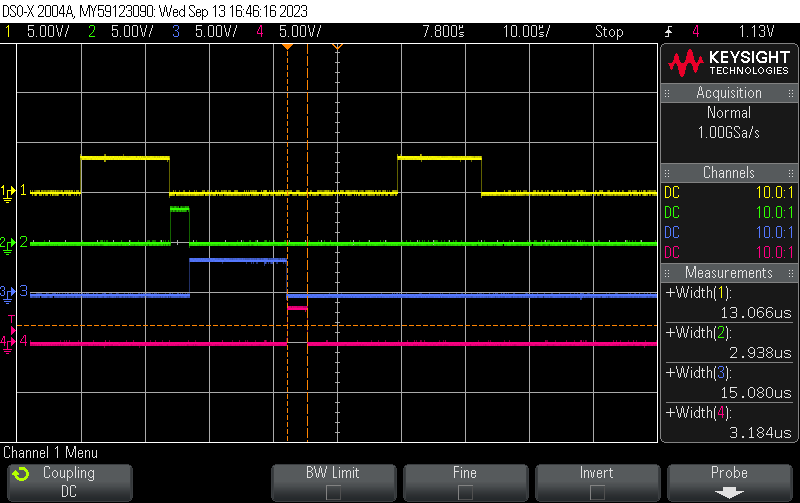Toggle the Invert checkbox
The height and width of the screenshot is (503, 800).
(597, 492)
